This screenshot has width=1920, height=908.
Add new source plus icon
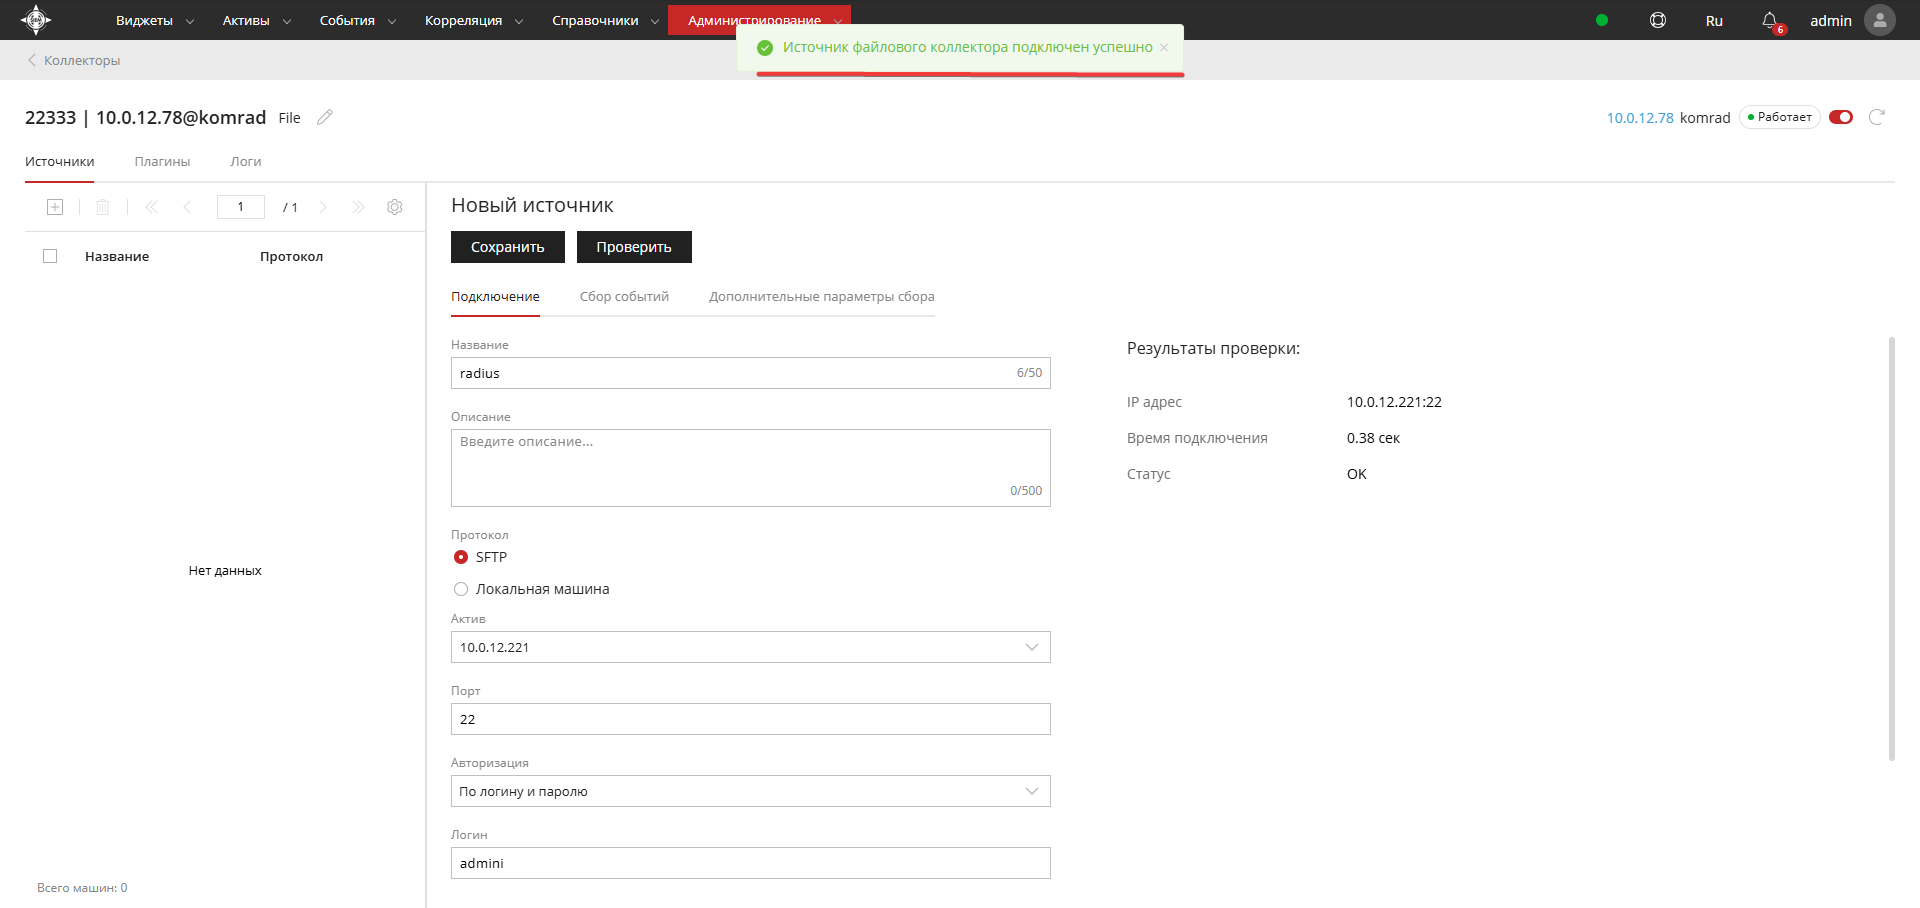(55, 207)
